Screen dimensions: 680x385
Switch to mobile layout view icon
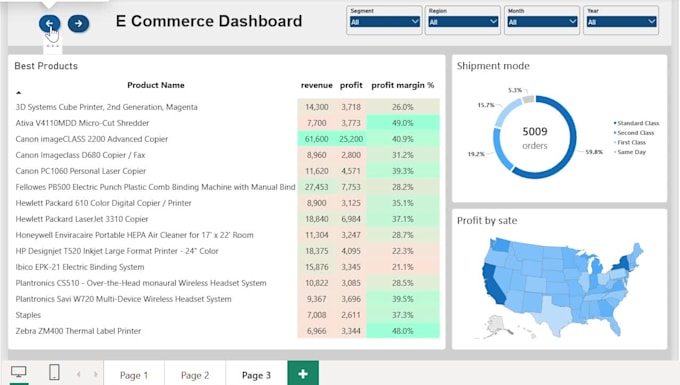[54, 372]
